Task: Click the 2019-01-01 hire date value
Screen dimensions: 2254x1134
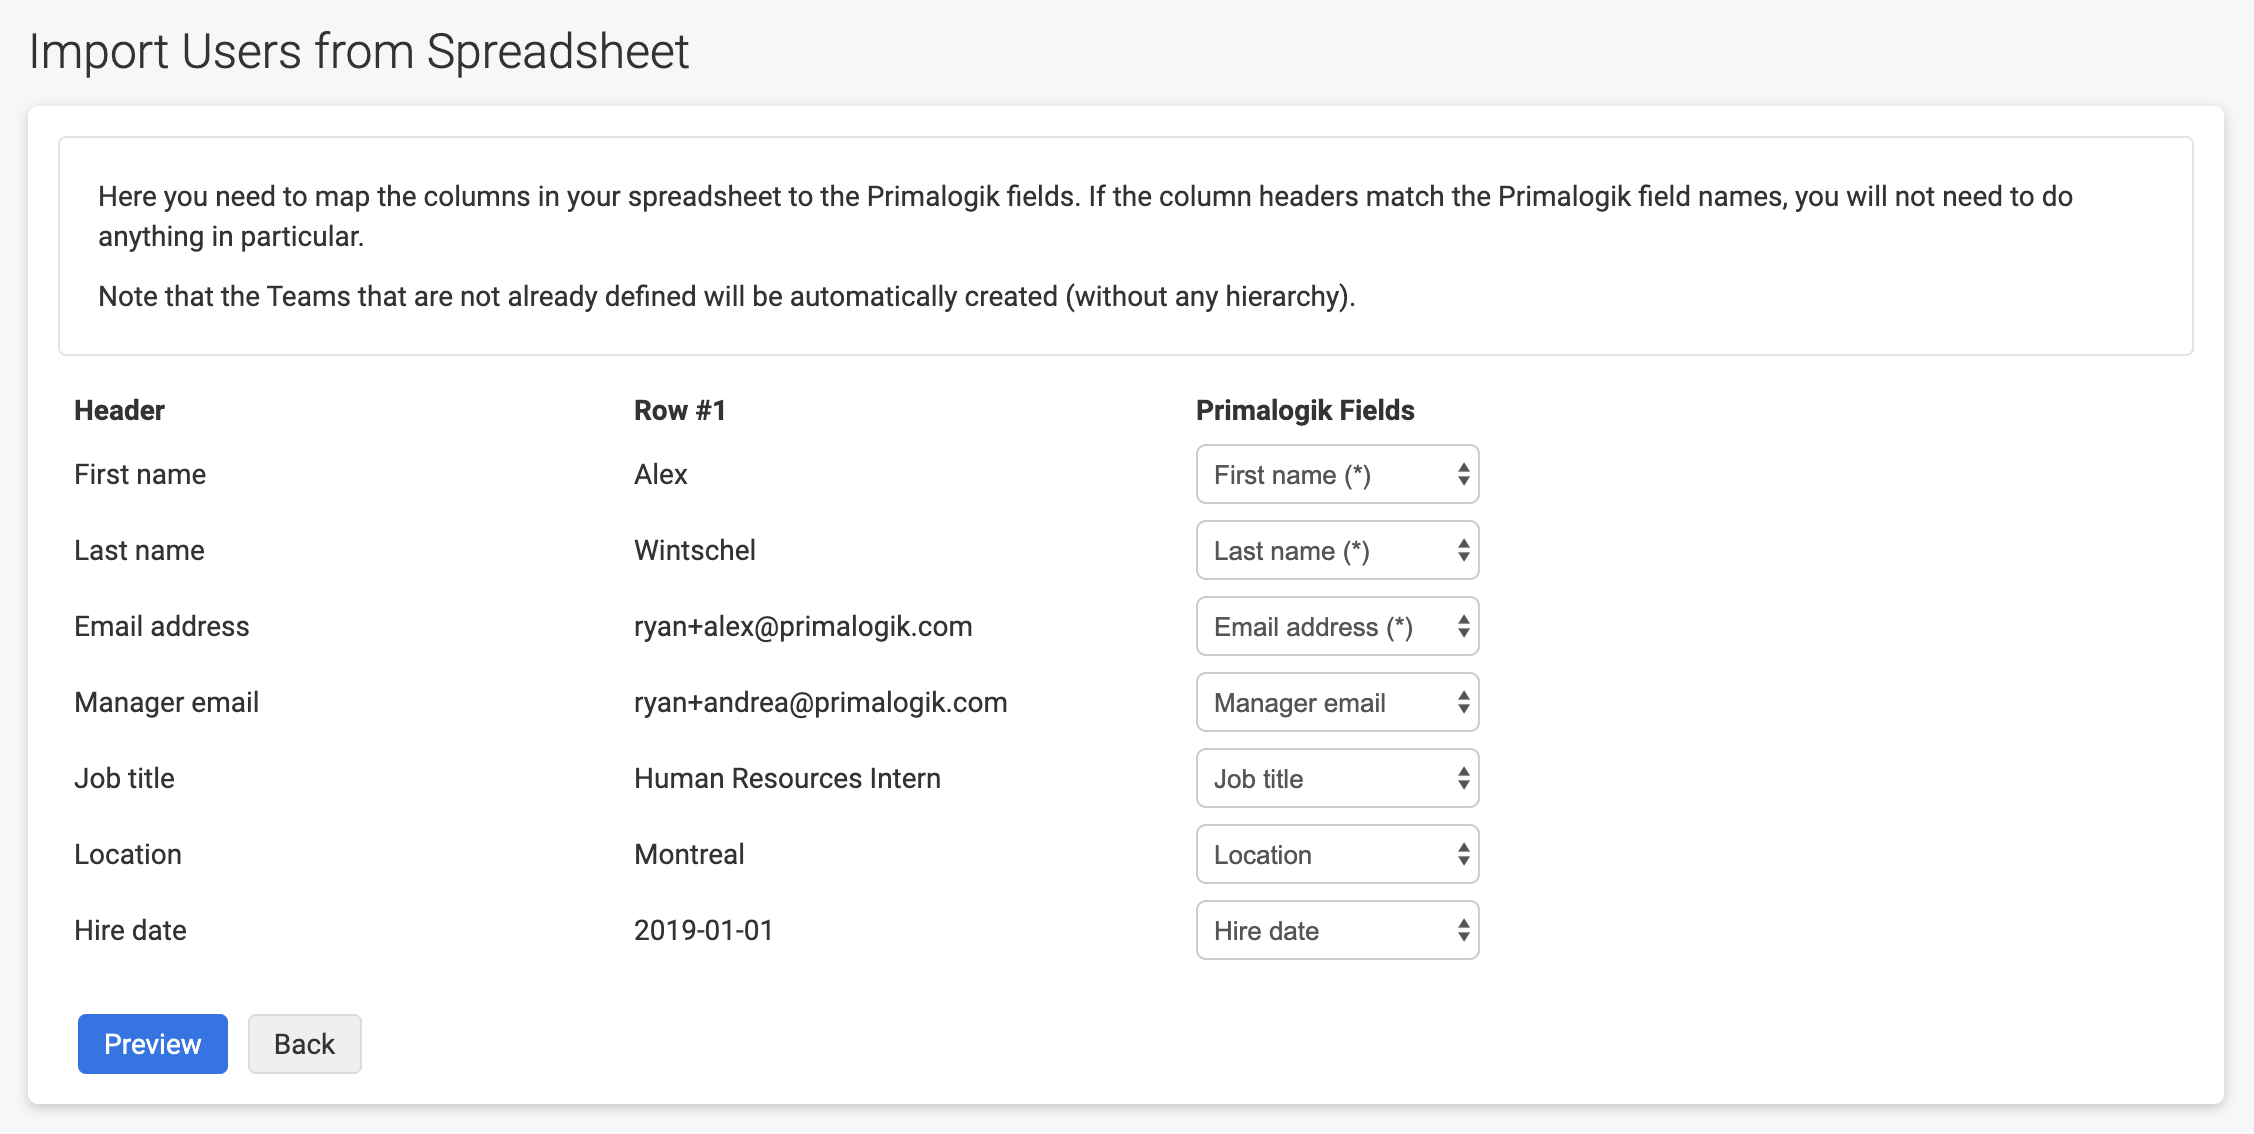Action: [x=704, y=931]
